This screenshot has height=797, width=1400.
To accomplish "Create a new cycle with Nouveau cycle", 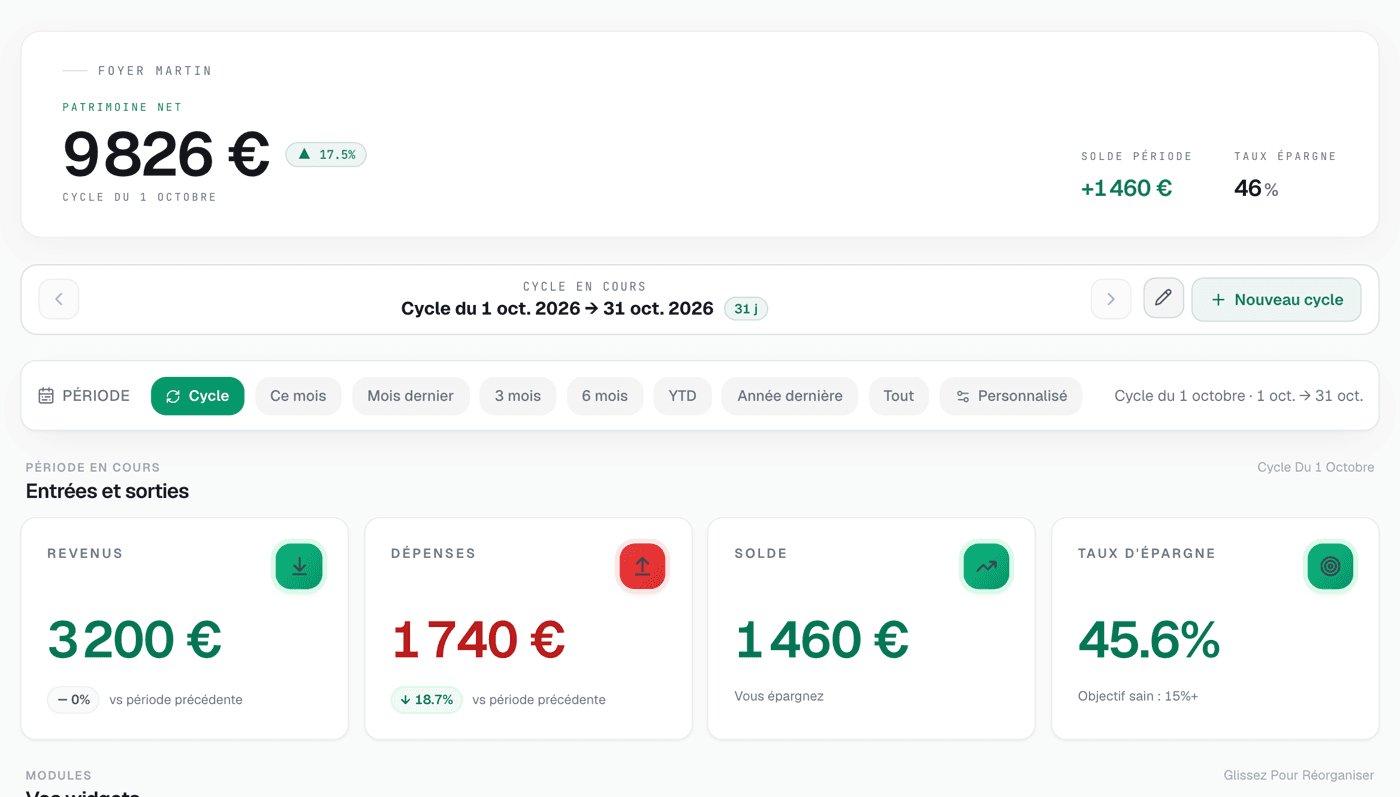I will pyautogui.click(x=1276, y=299).
